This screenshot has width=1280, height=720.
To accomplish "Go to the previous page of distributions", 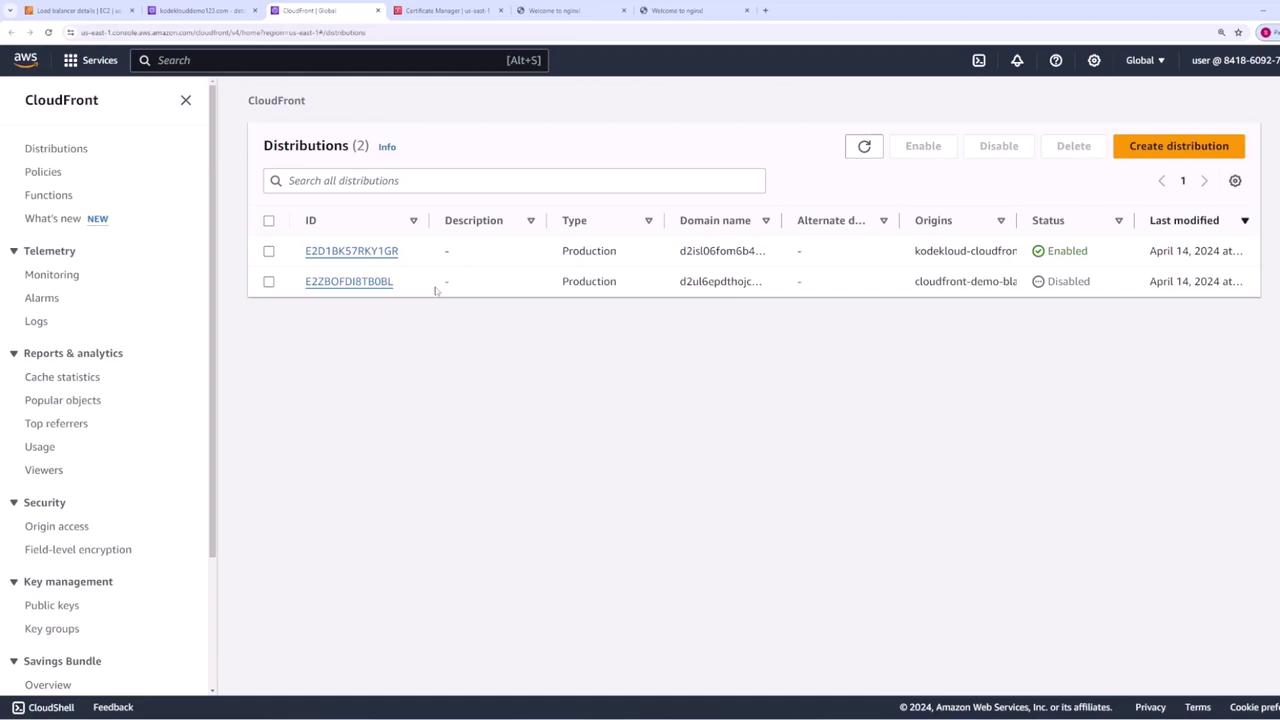I will (x=1161, y=181).
